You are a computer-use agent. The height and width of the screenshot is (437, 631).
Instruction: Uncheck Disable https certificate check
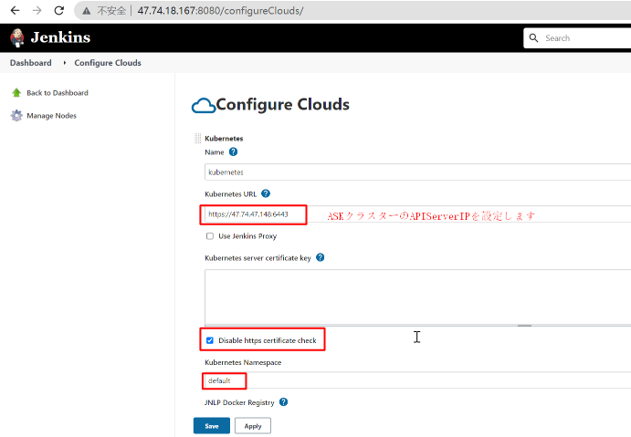[210, 340]
